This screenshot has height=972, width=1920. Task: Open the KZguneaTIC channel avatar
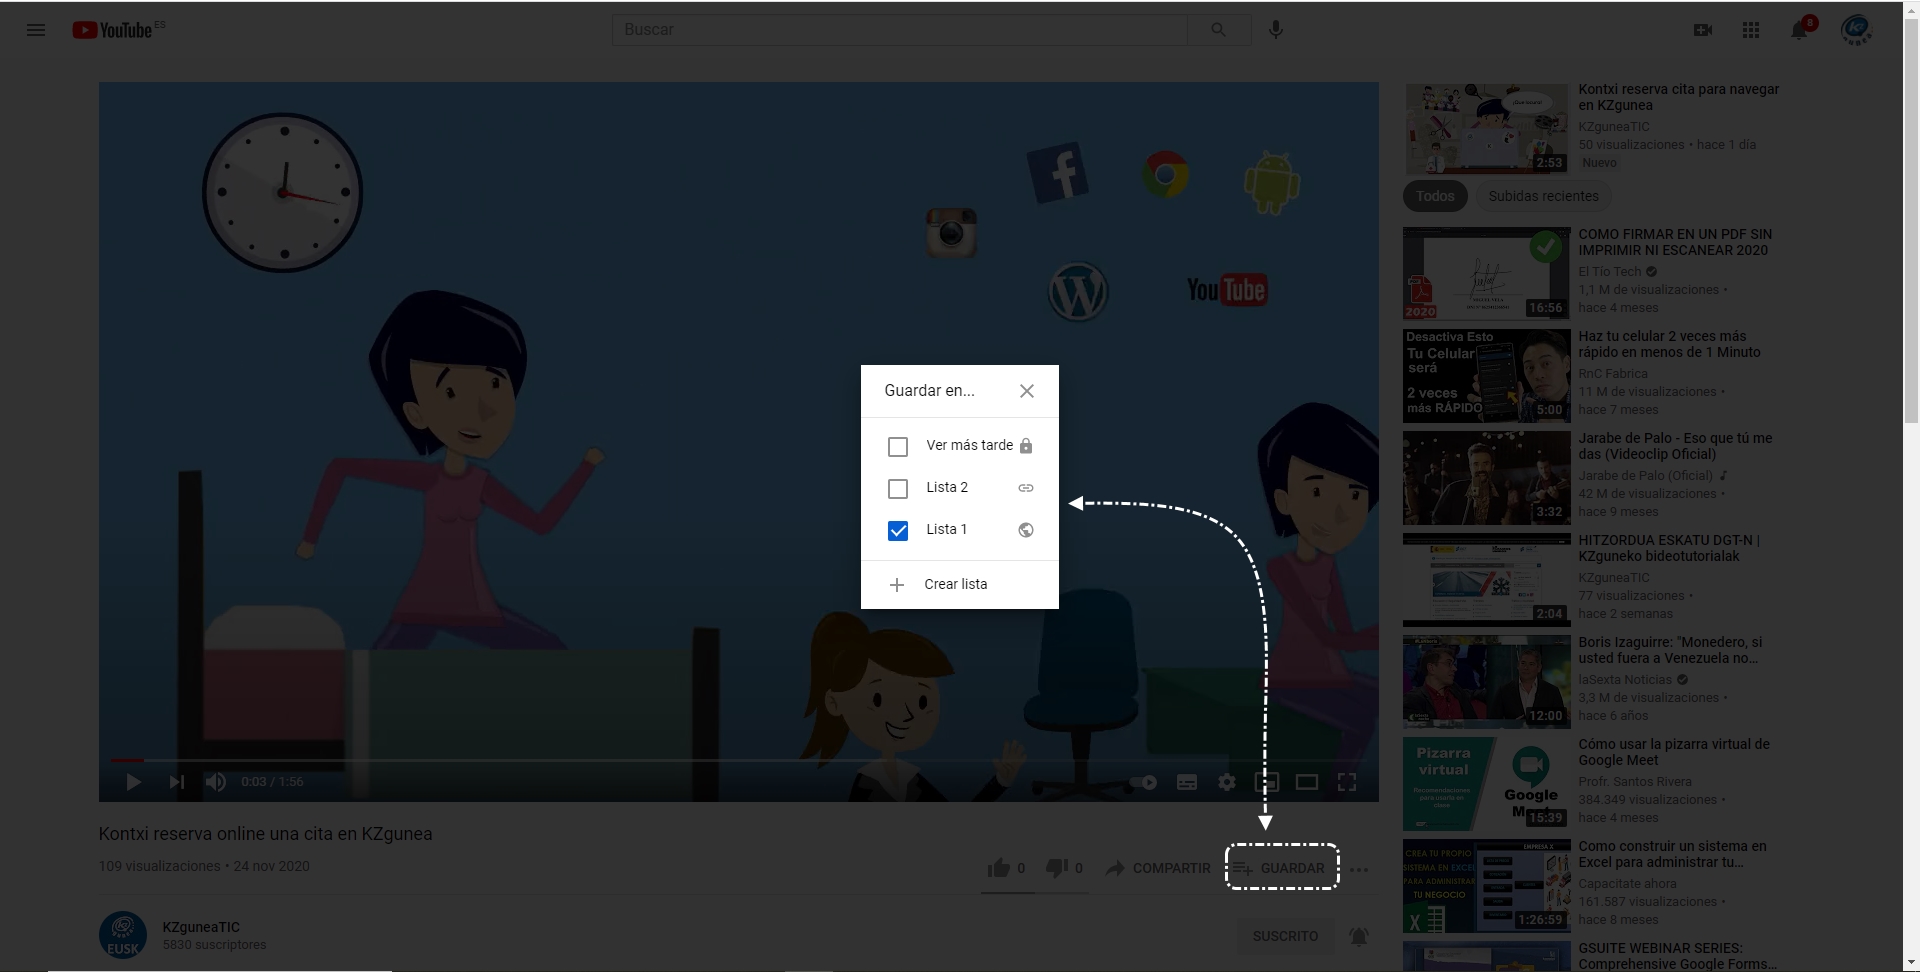click(123, 935)
